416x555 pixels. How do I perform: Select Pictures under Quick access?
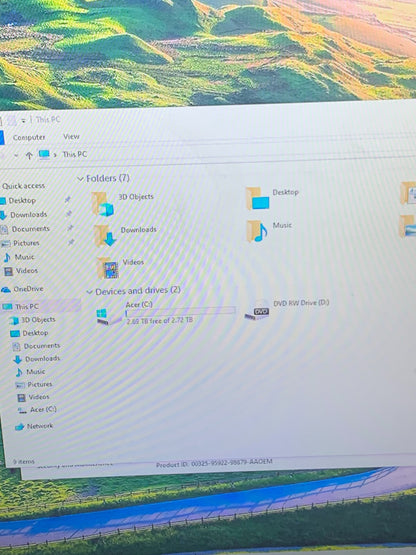coord(26,243)
